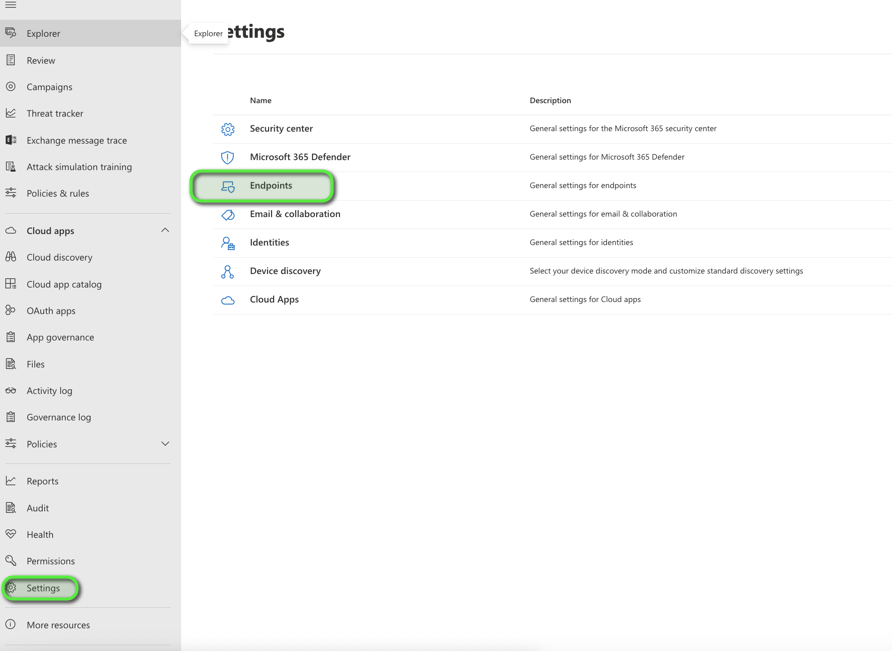Open Explorer in the sidebar
Viewport: 892px width, 651px height.
pyautogui.click(x=43, y=34)
